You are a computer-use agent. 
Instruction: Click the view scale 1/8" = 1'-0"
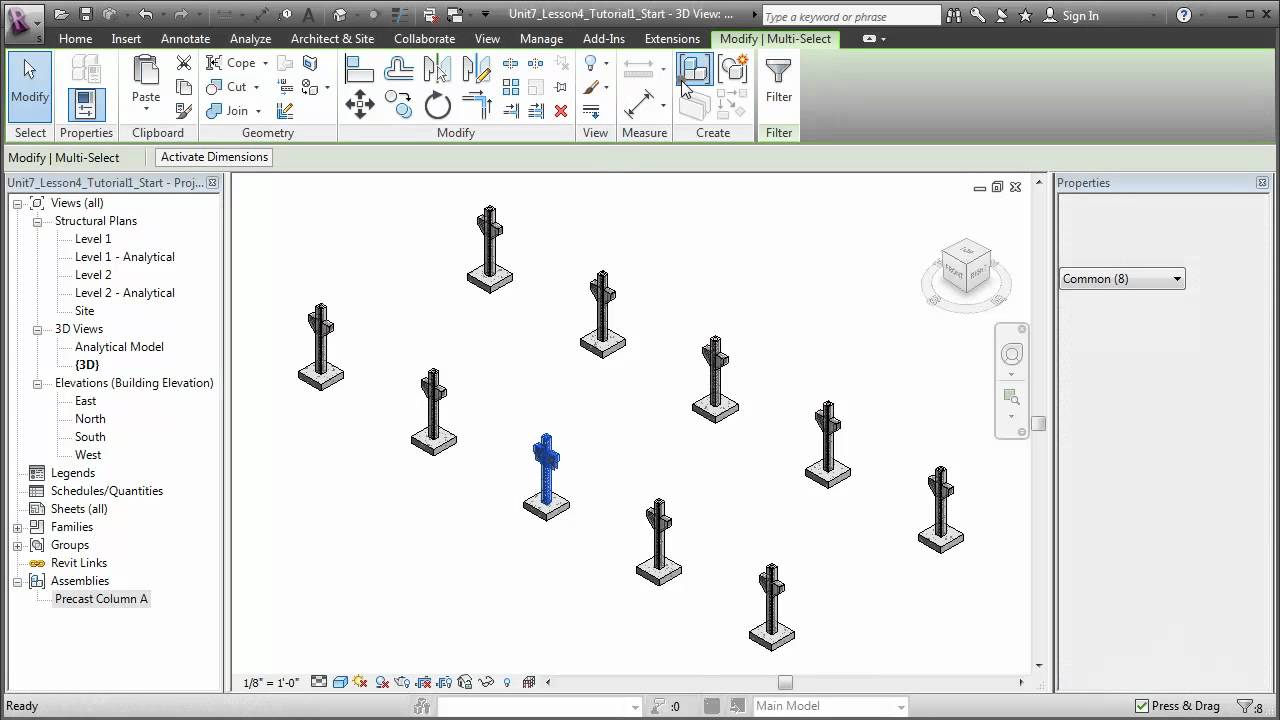point(271,682)
